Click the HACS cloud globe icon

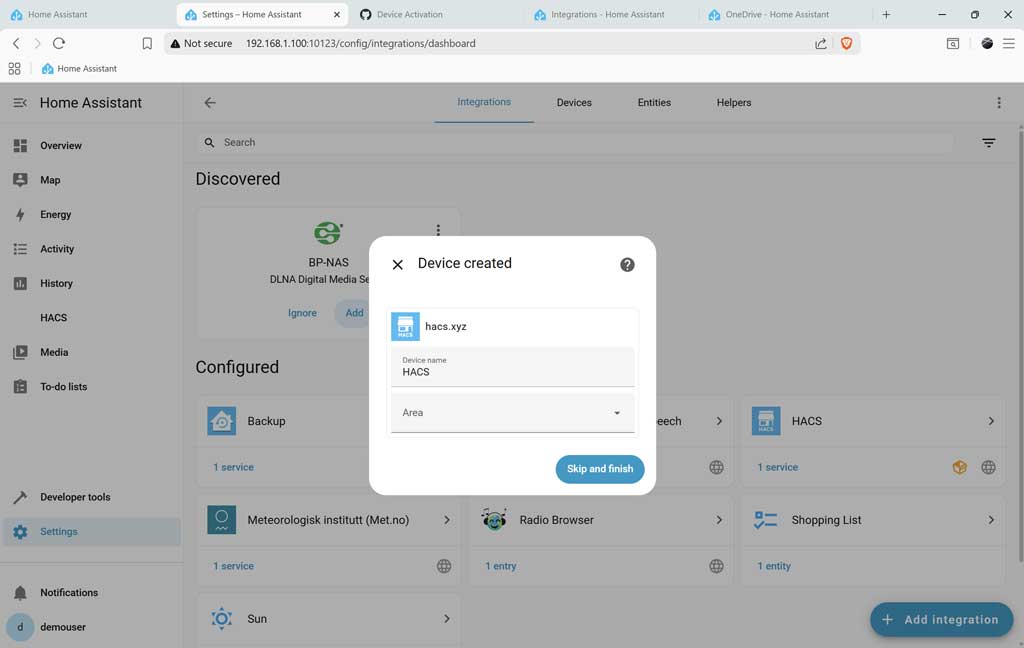[988, 467]
